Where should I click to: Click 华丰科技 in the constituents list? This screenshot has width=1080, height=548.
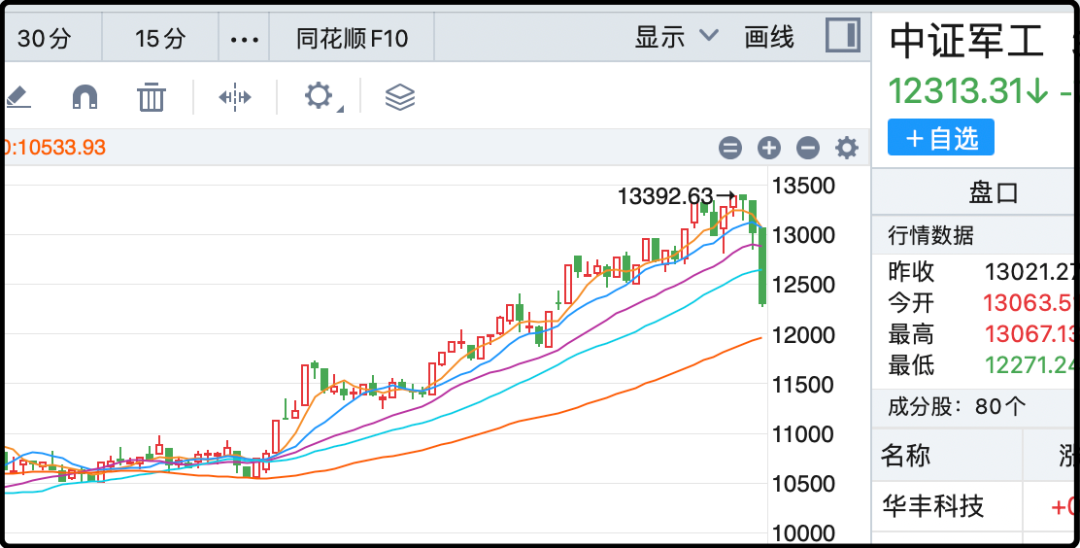pos(932,506)
